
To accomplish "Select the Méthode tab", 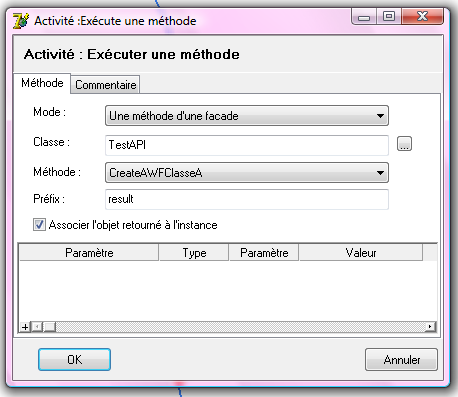I will click(42, 83).
